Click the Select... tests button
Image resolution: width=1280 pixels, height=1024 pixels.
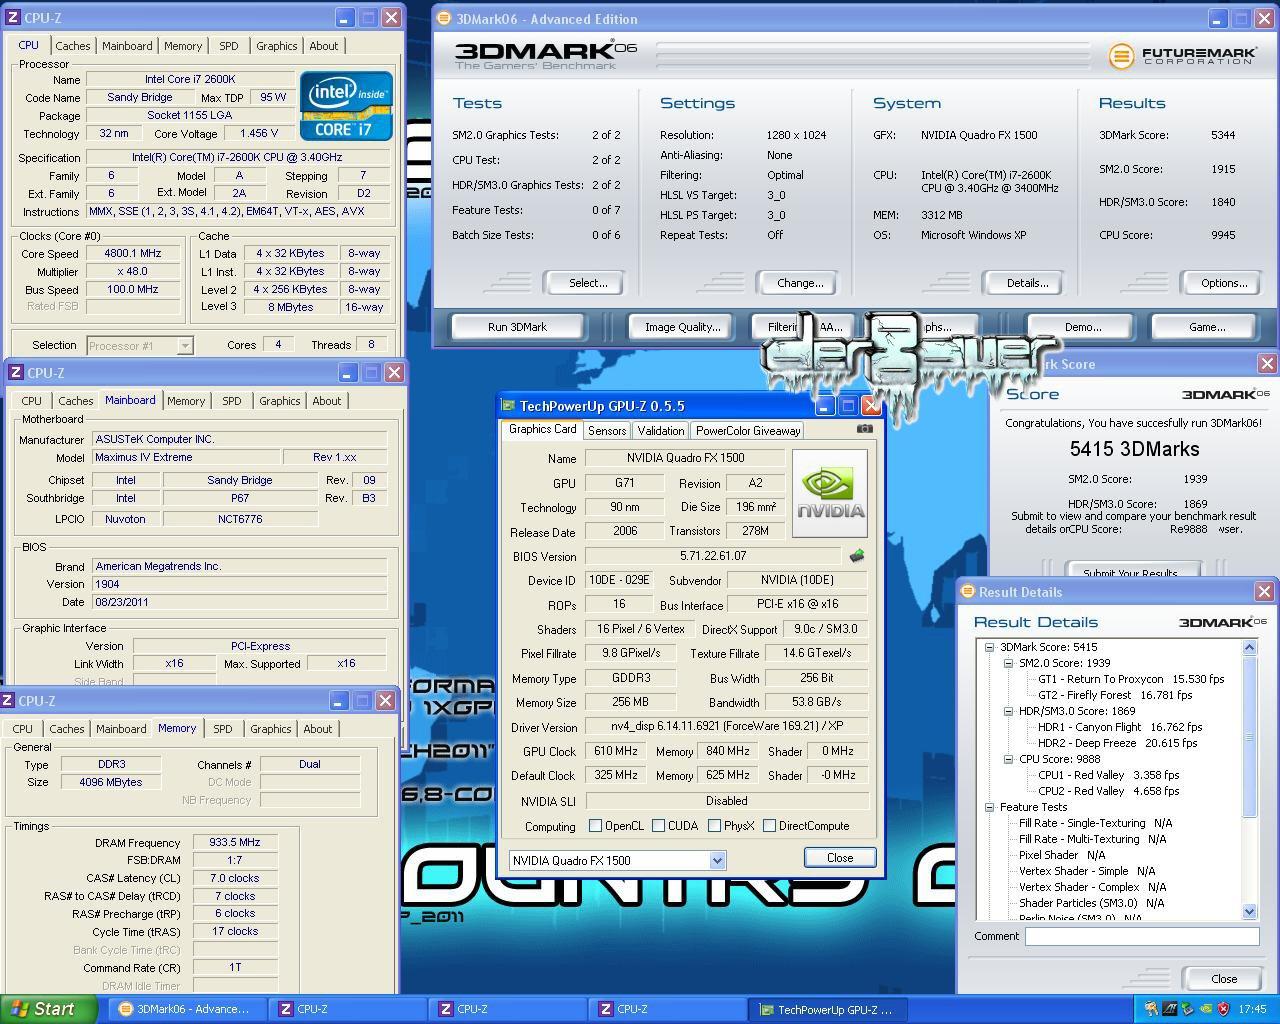588,283
